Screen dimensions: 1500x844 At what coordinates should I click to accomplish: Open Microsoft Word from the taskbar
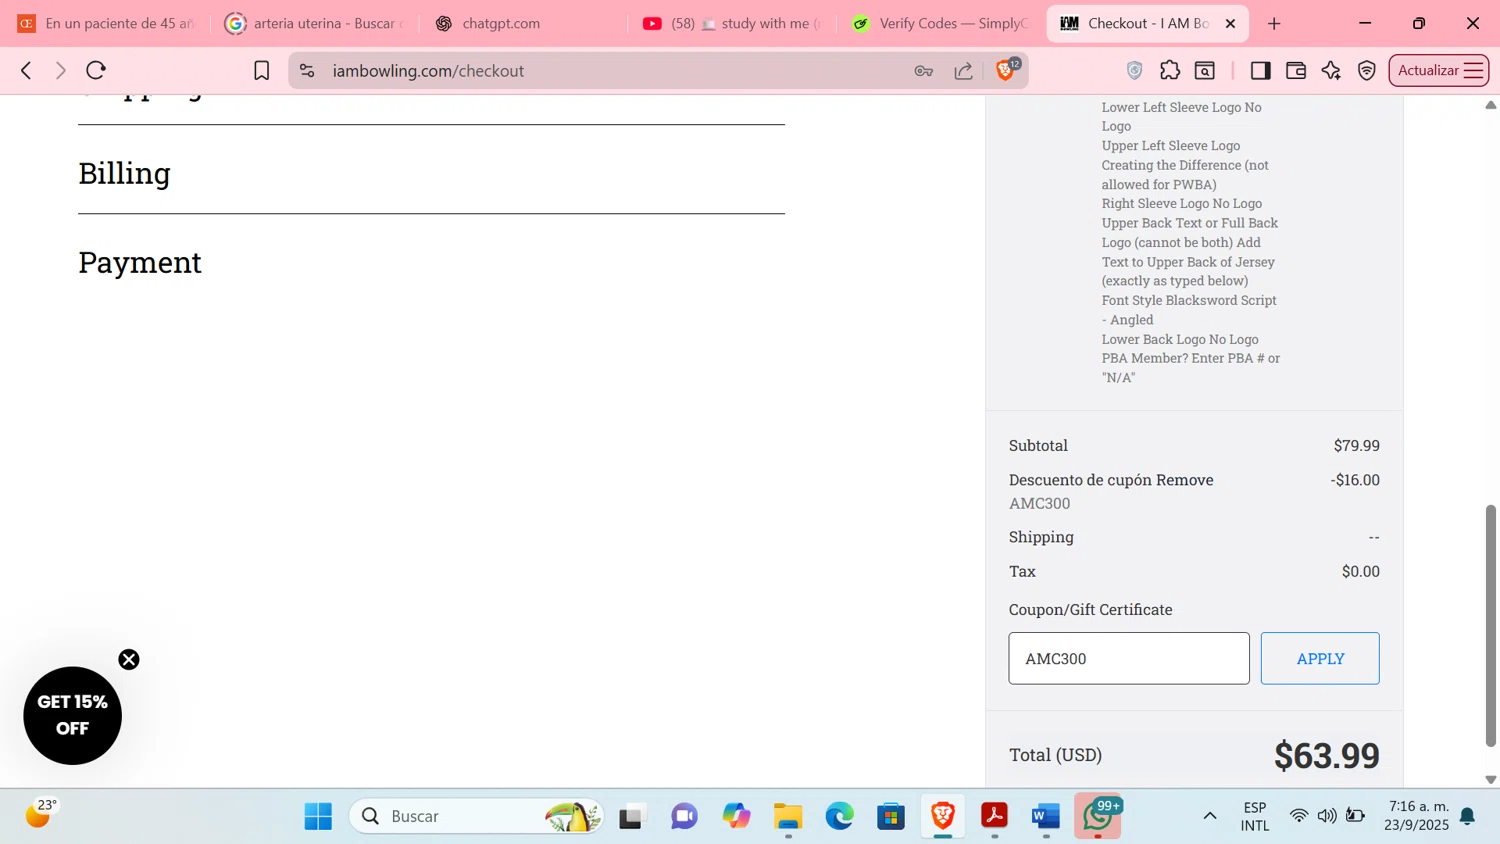coord(1045,816)
